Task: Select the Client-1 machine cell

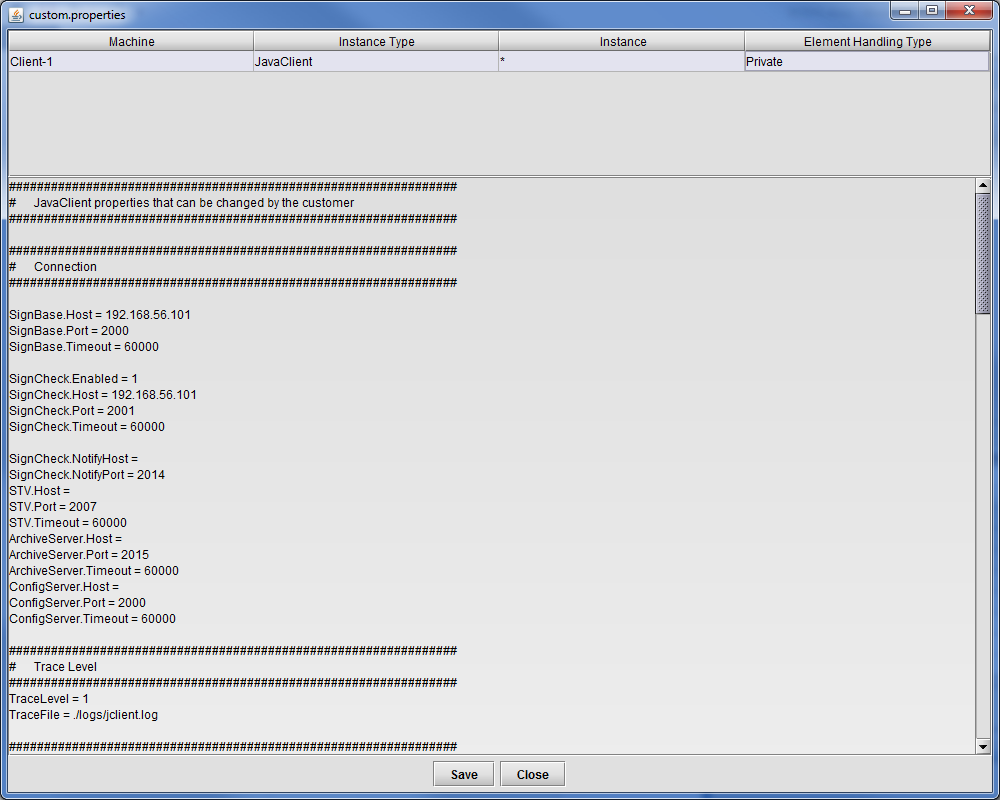Action: pyautogui.click(x=131, y=61)
